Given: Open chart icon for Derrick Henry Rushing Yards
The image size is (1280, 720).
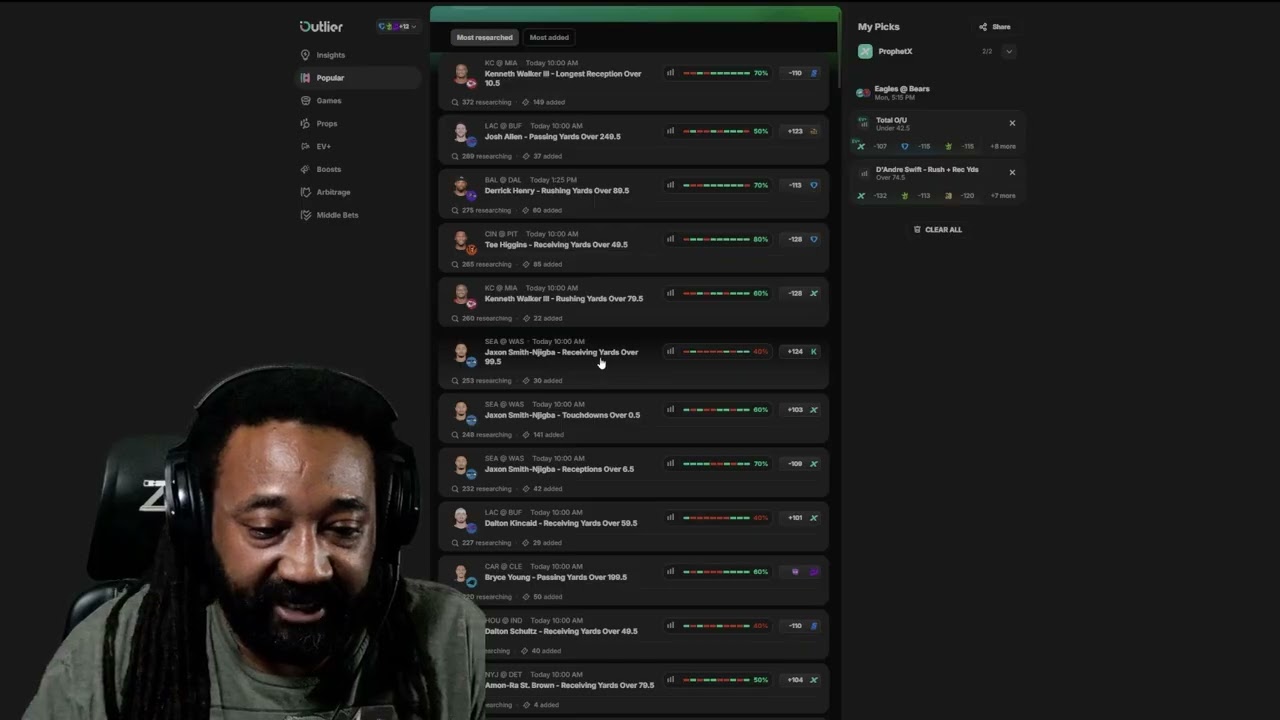Looking at the screenshot, I should (x=670, y=185).
